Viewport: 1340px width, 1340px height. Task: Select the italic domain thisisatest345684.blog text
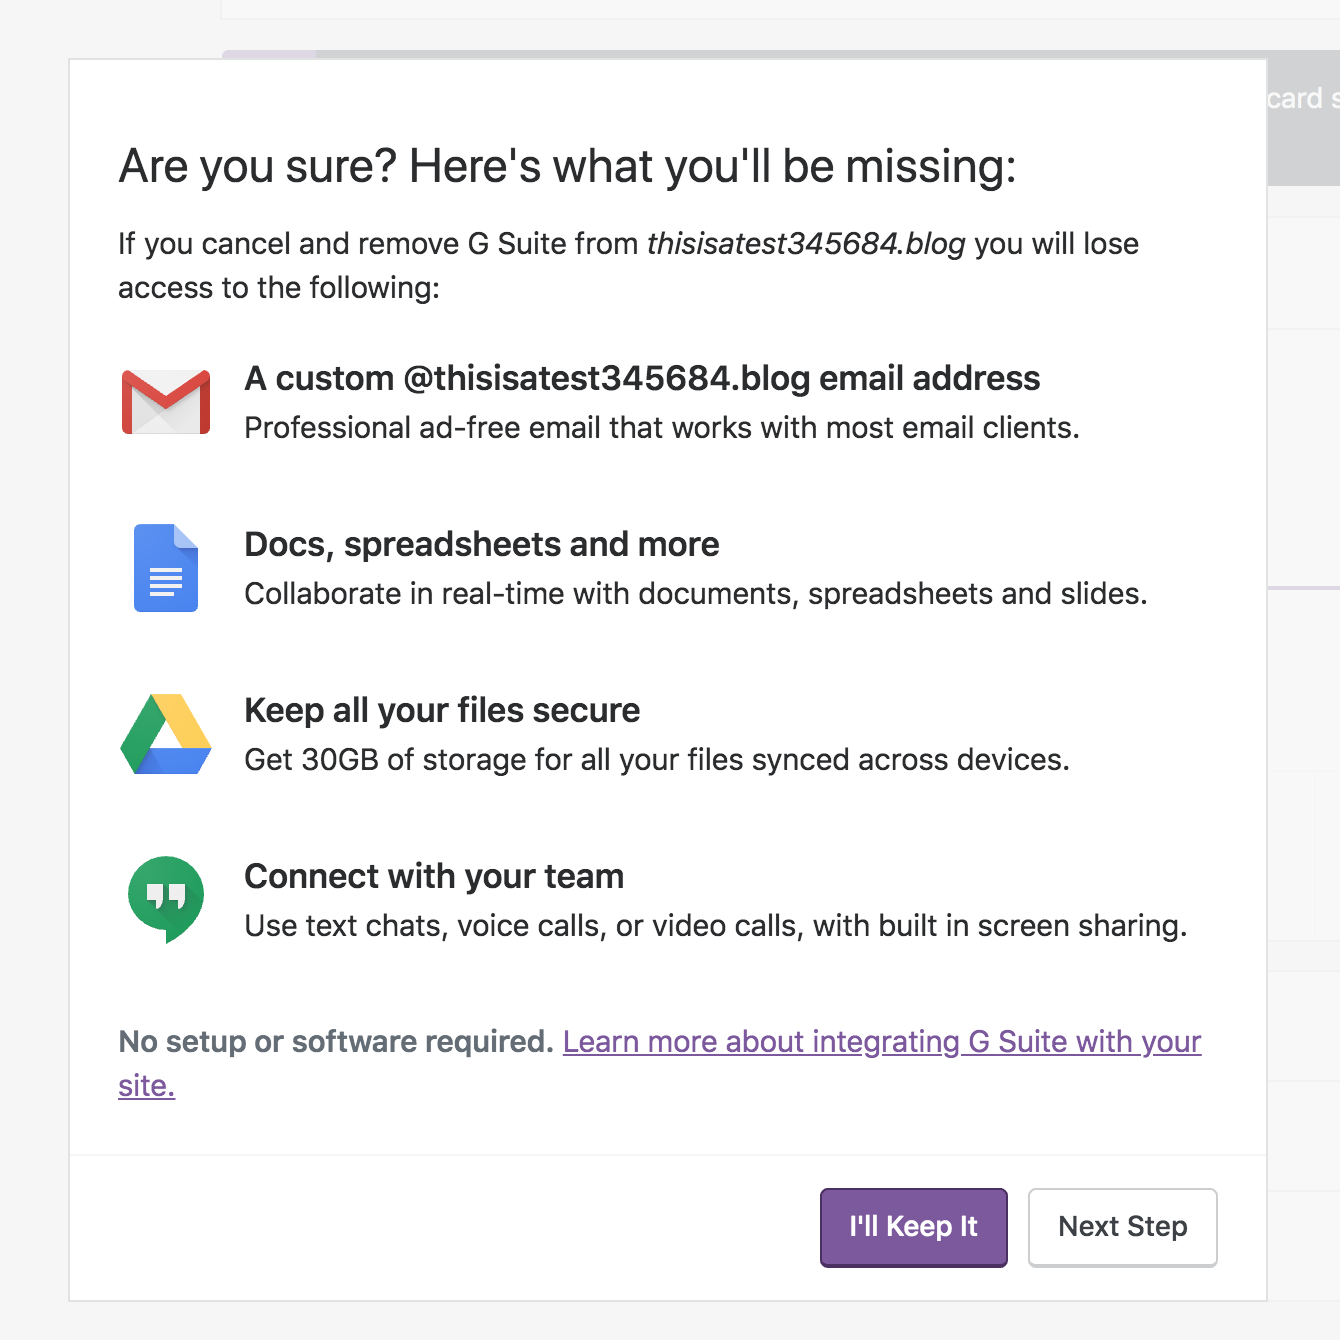pyautogui.click(x=806, y=243)
